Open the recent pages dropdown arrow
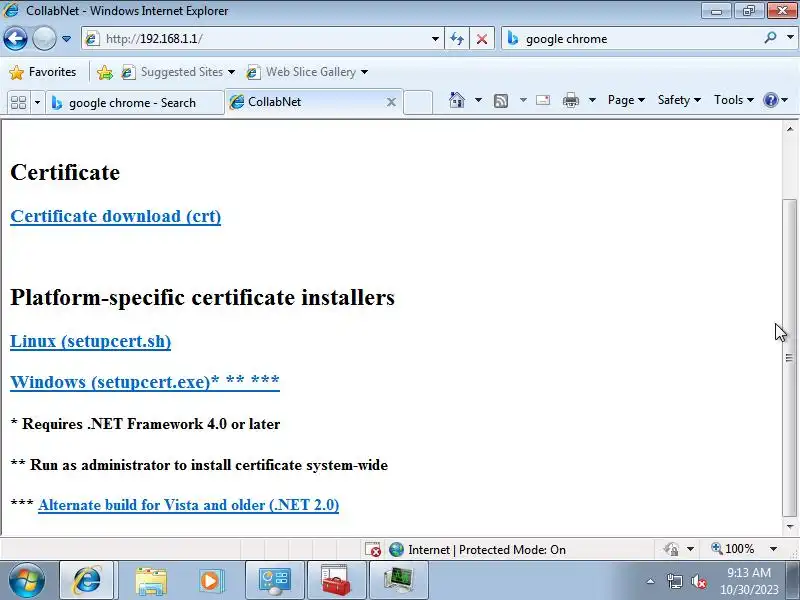The height and width of the screenshot is (600, 800). pos(66,39)
